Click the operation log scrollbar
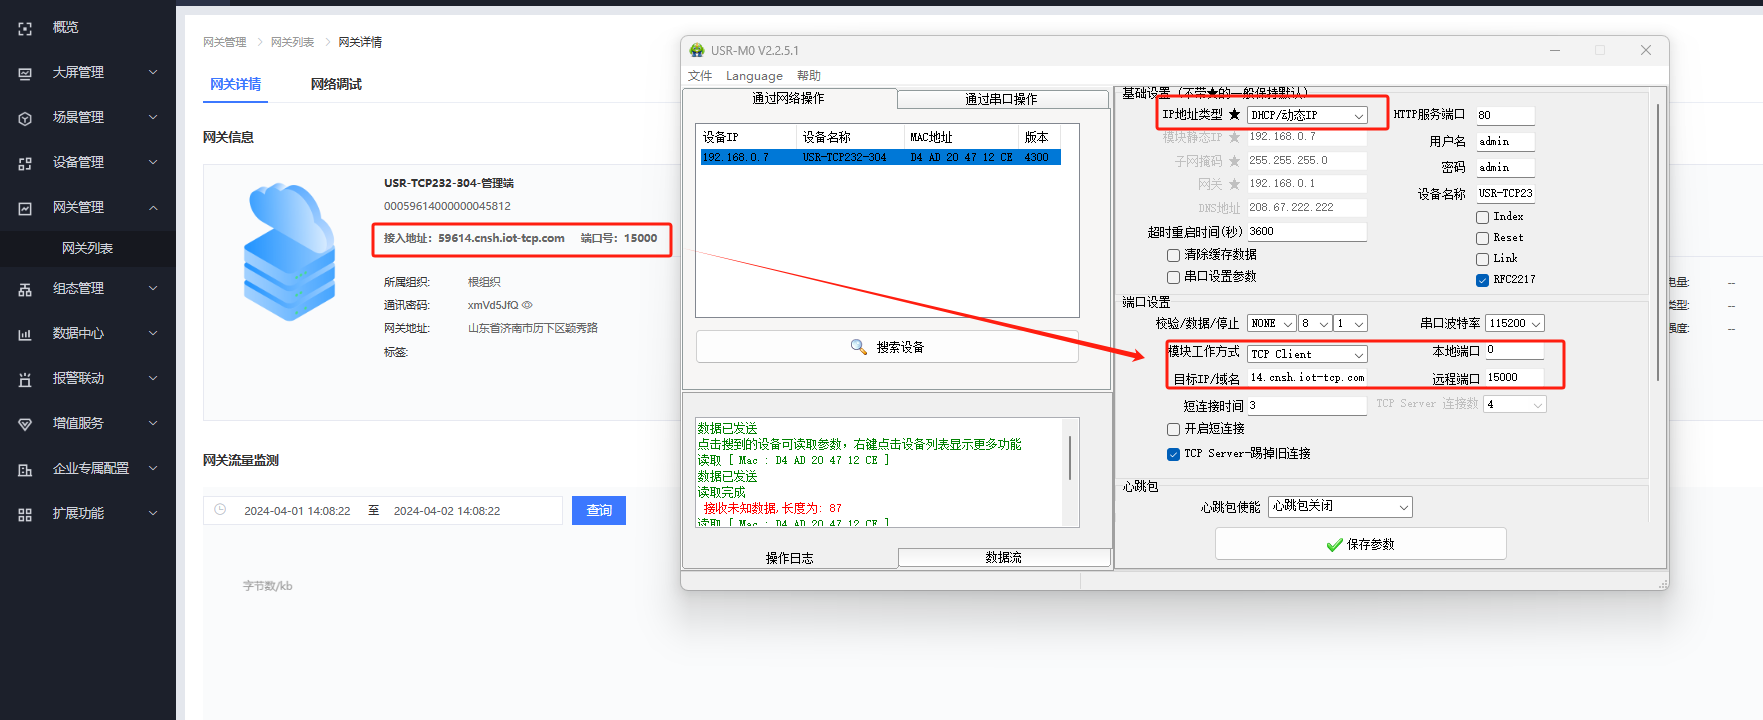 click(1070, 458)
